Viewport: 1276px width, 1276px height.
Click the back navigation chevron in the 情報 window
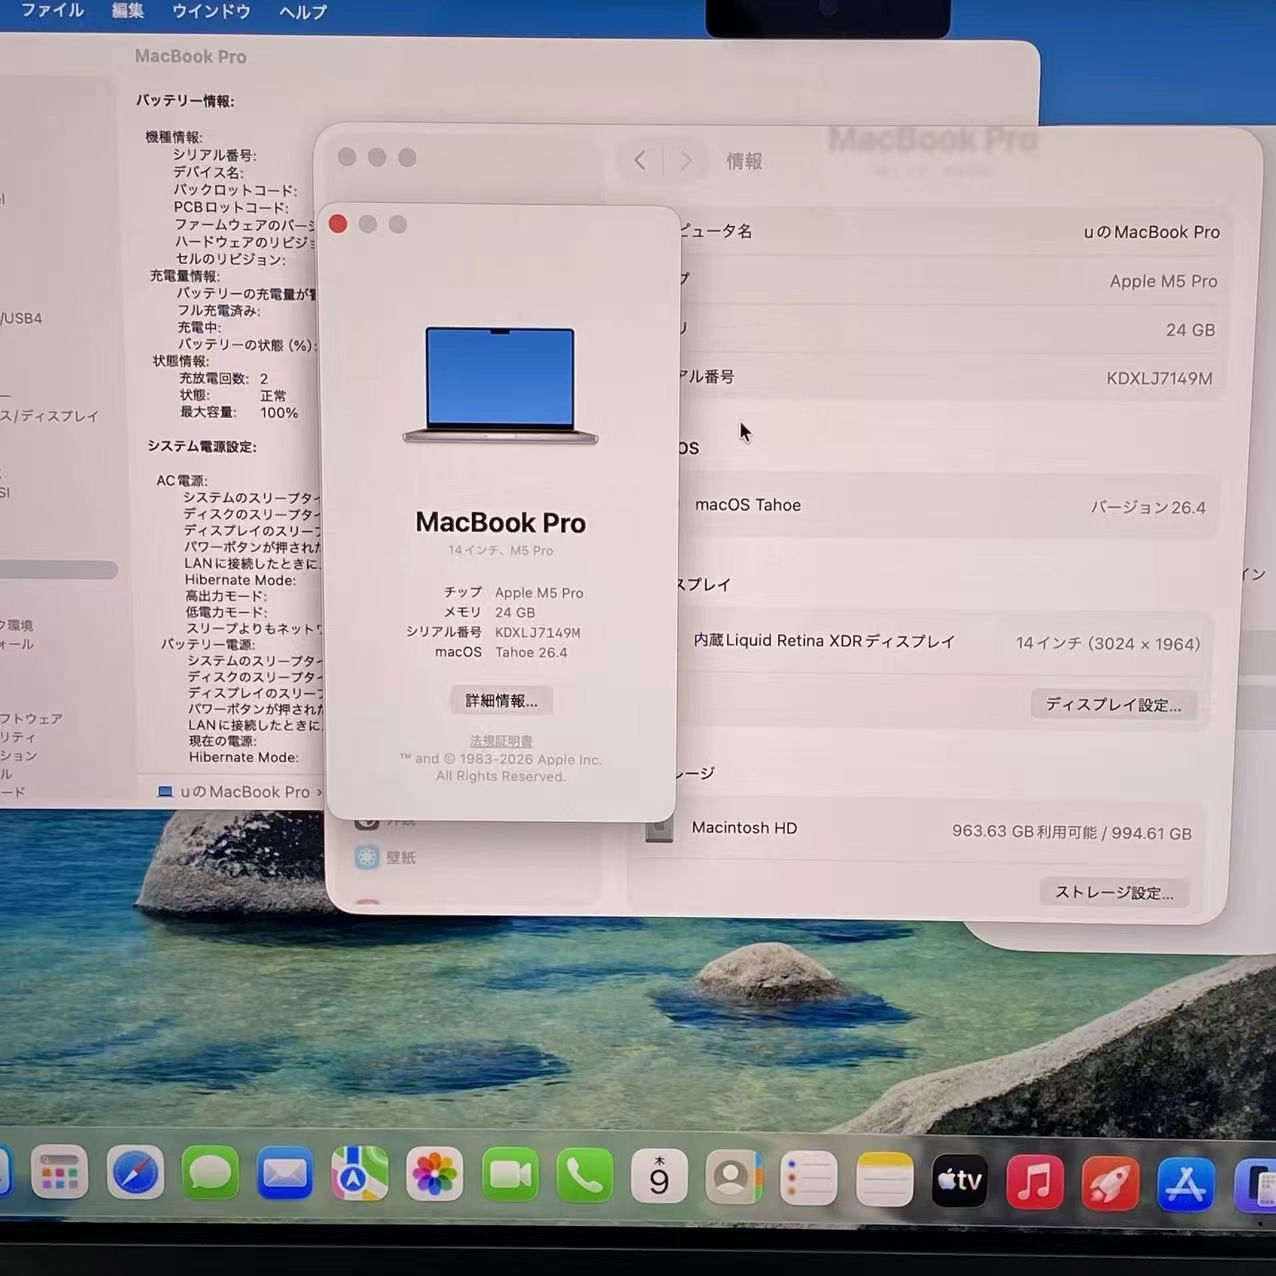pyautogui.click(x=640, y=160)
